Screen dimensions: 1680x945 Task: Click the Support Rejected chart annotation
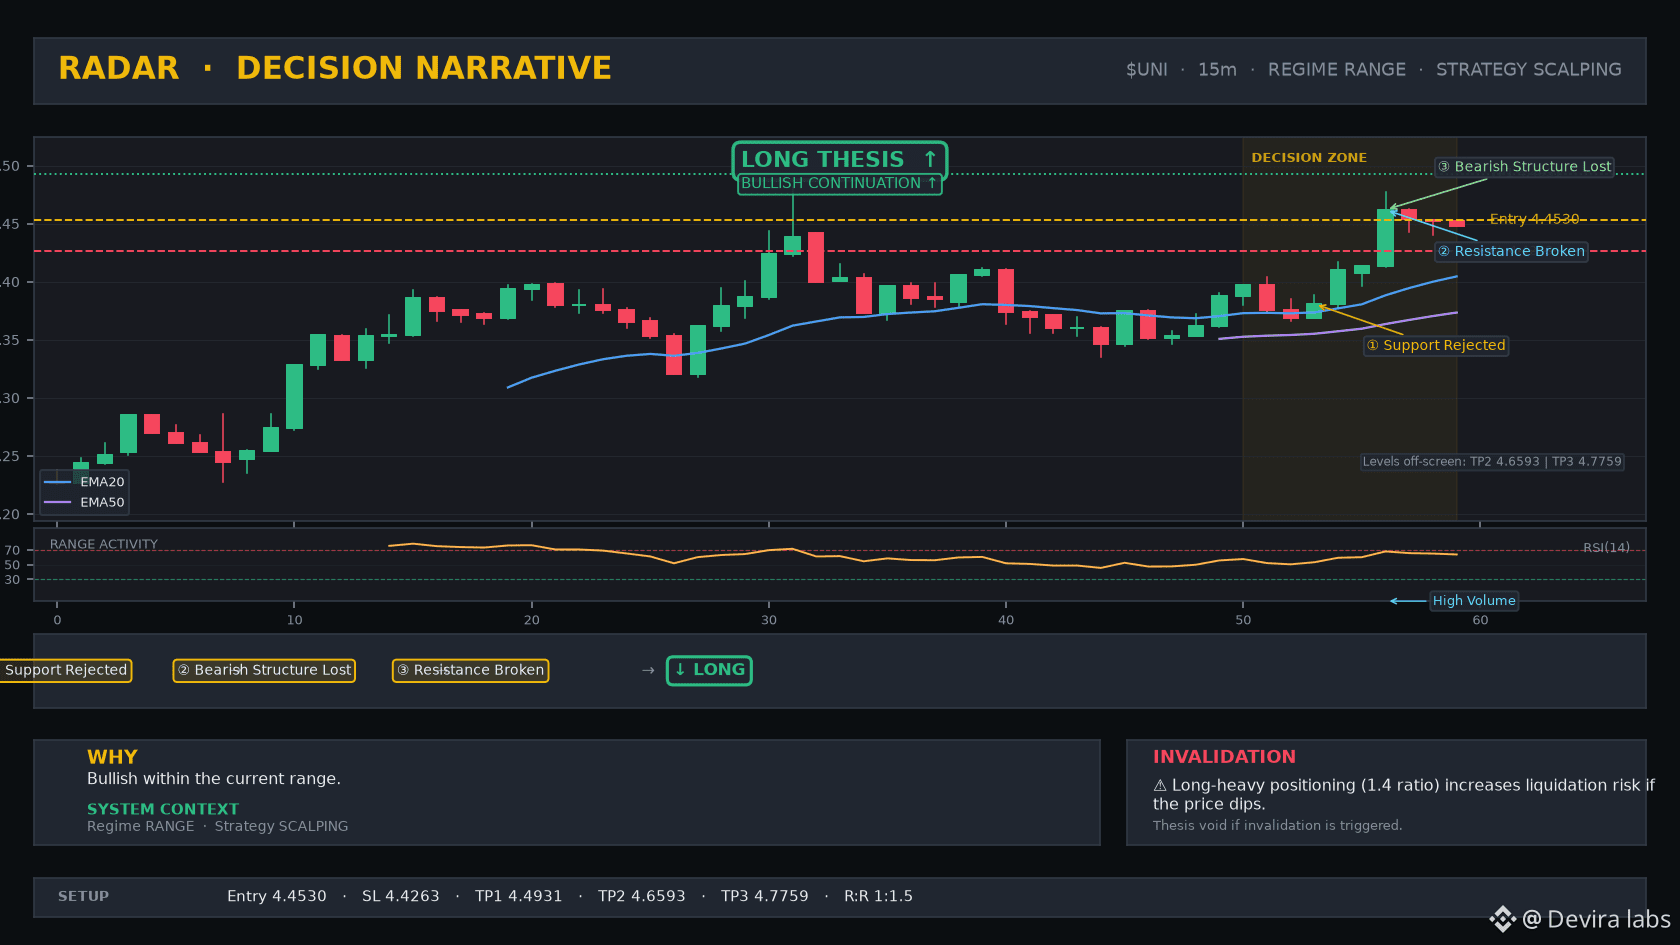click(1436, 345)
